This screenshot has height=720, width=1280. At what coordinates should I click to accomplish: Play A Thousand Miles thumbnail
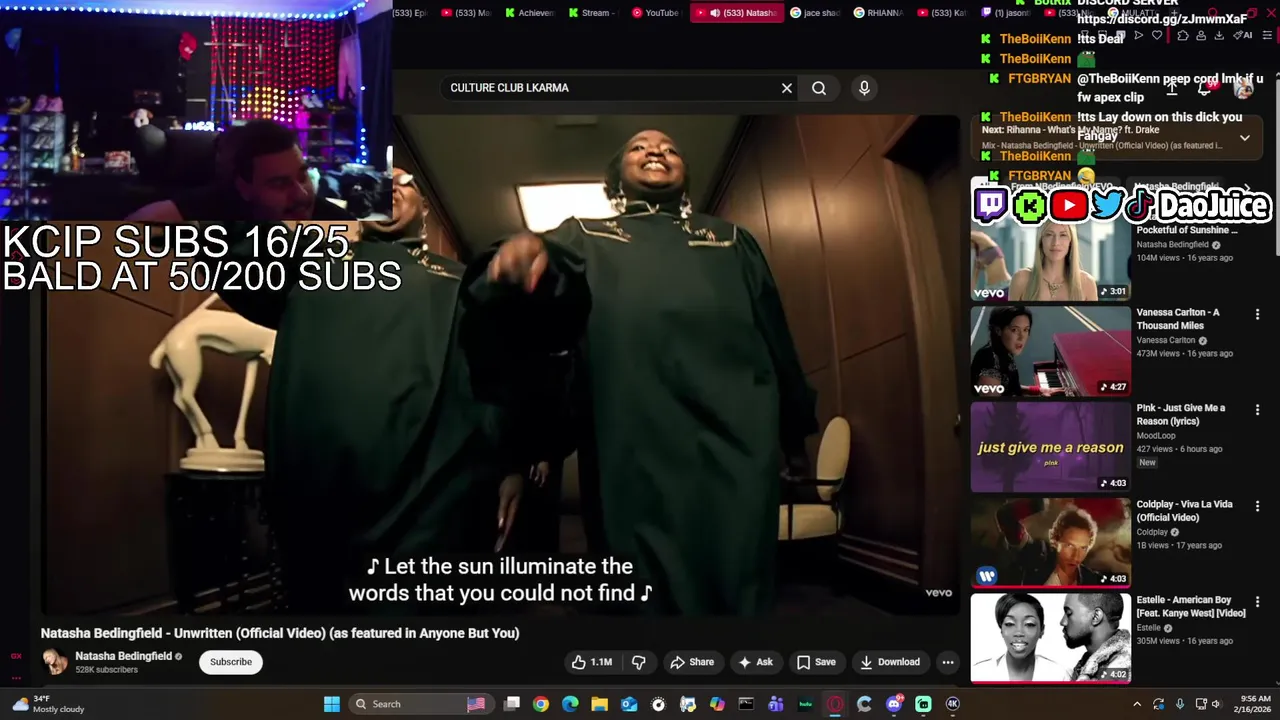point(1050,351)
